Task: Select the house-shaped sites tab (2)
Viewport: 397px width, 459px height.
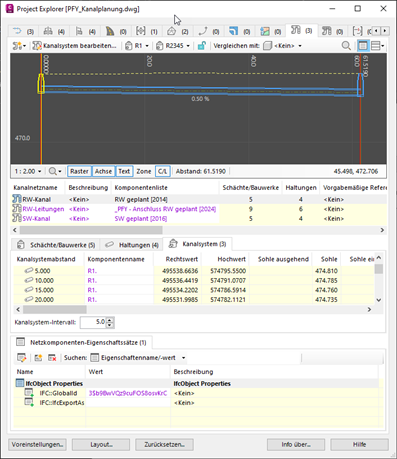Action: 177,32
